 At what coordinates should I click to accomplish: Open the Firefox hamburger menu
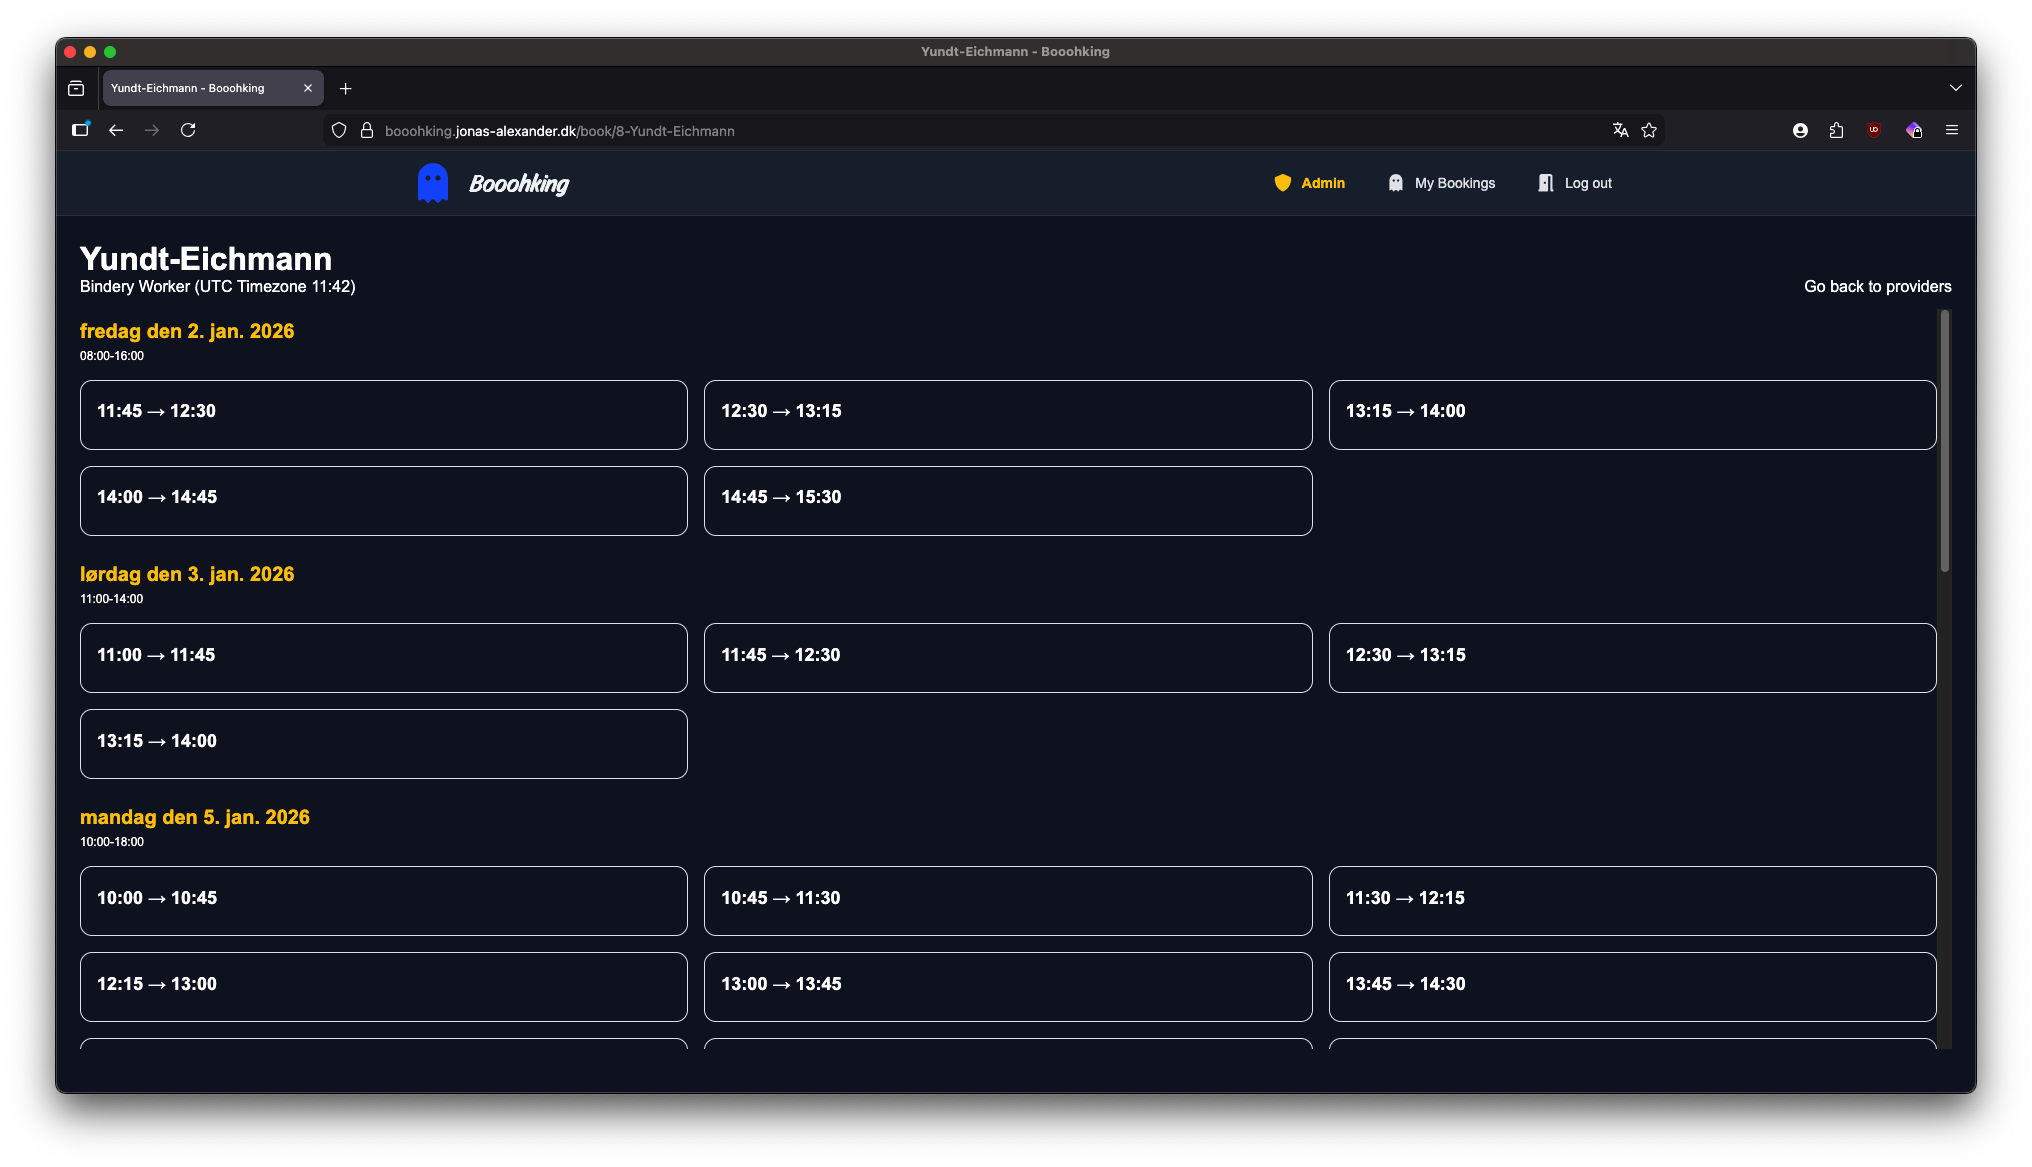(1951, 130)
